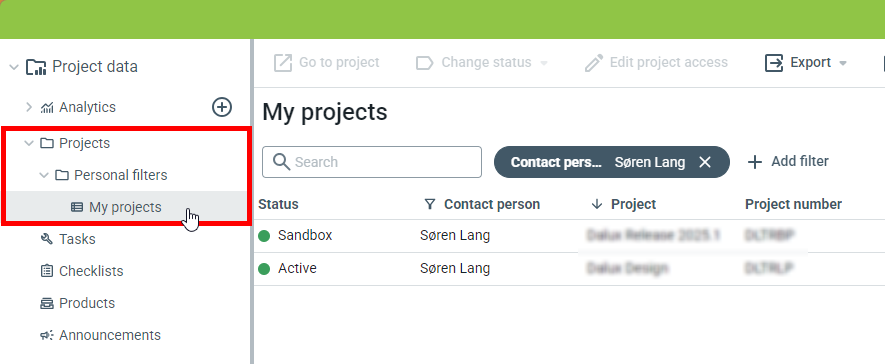The height and width of the screenshot is (364, 885).
Task: Select My projects filter in sidebar
Action: coord(125,207)
